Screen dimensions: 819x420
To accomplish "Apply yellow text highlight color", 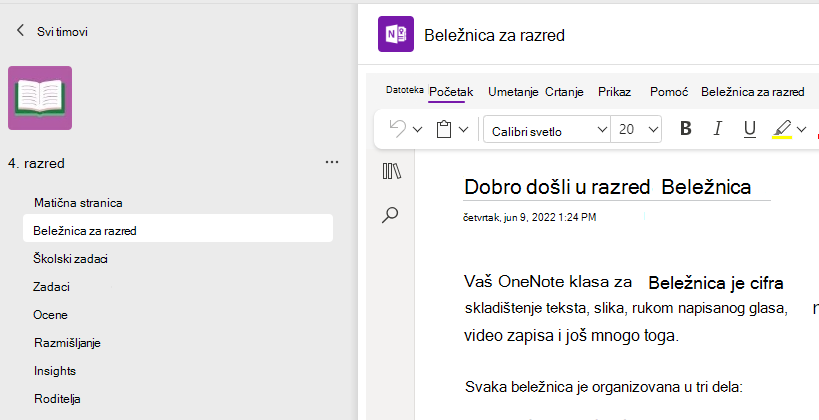I will click(x=782, y=129).
